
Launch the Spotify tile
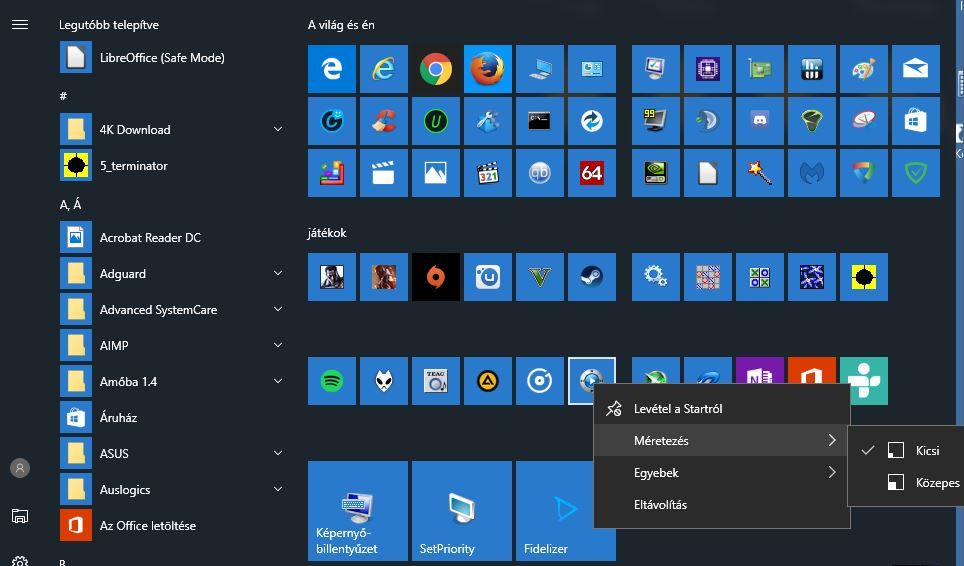332,381
